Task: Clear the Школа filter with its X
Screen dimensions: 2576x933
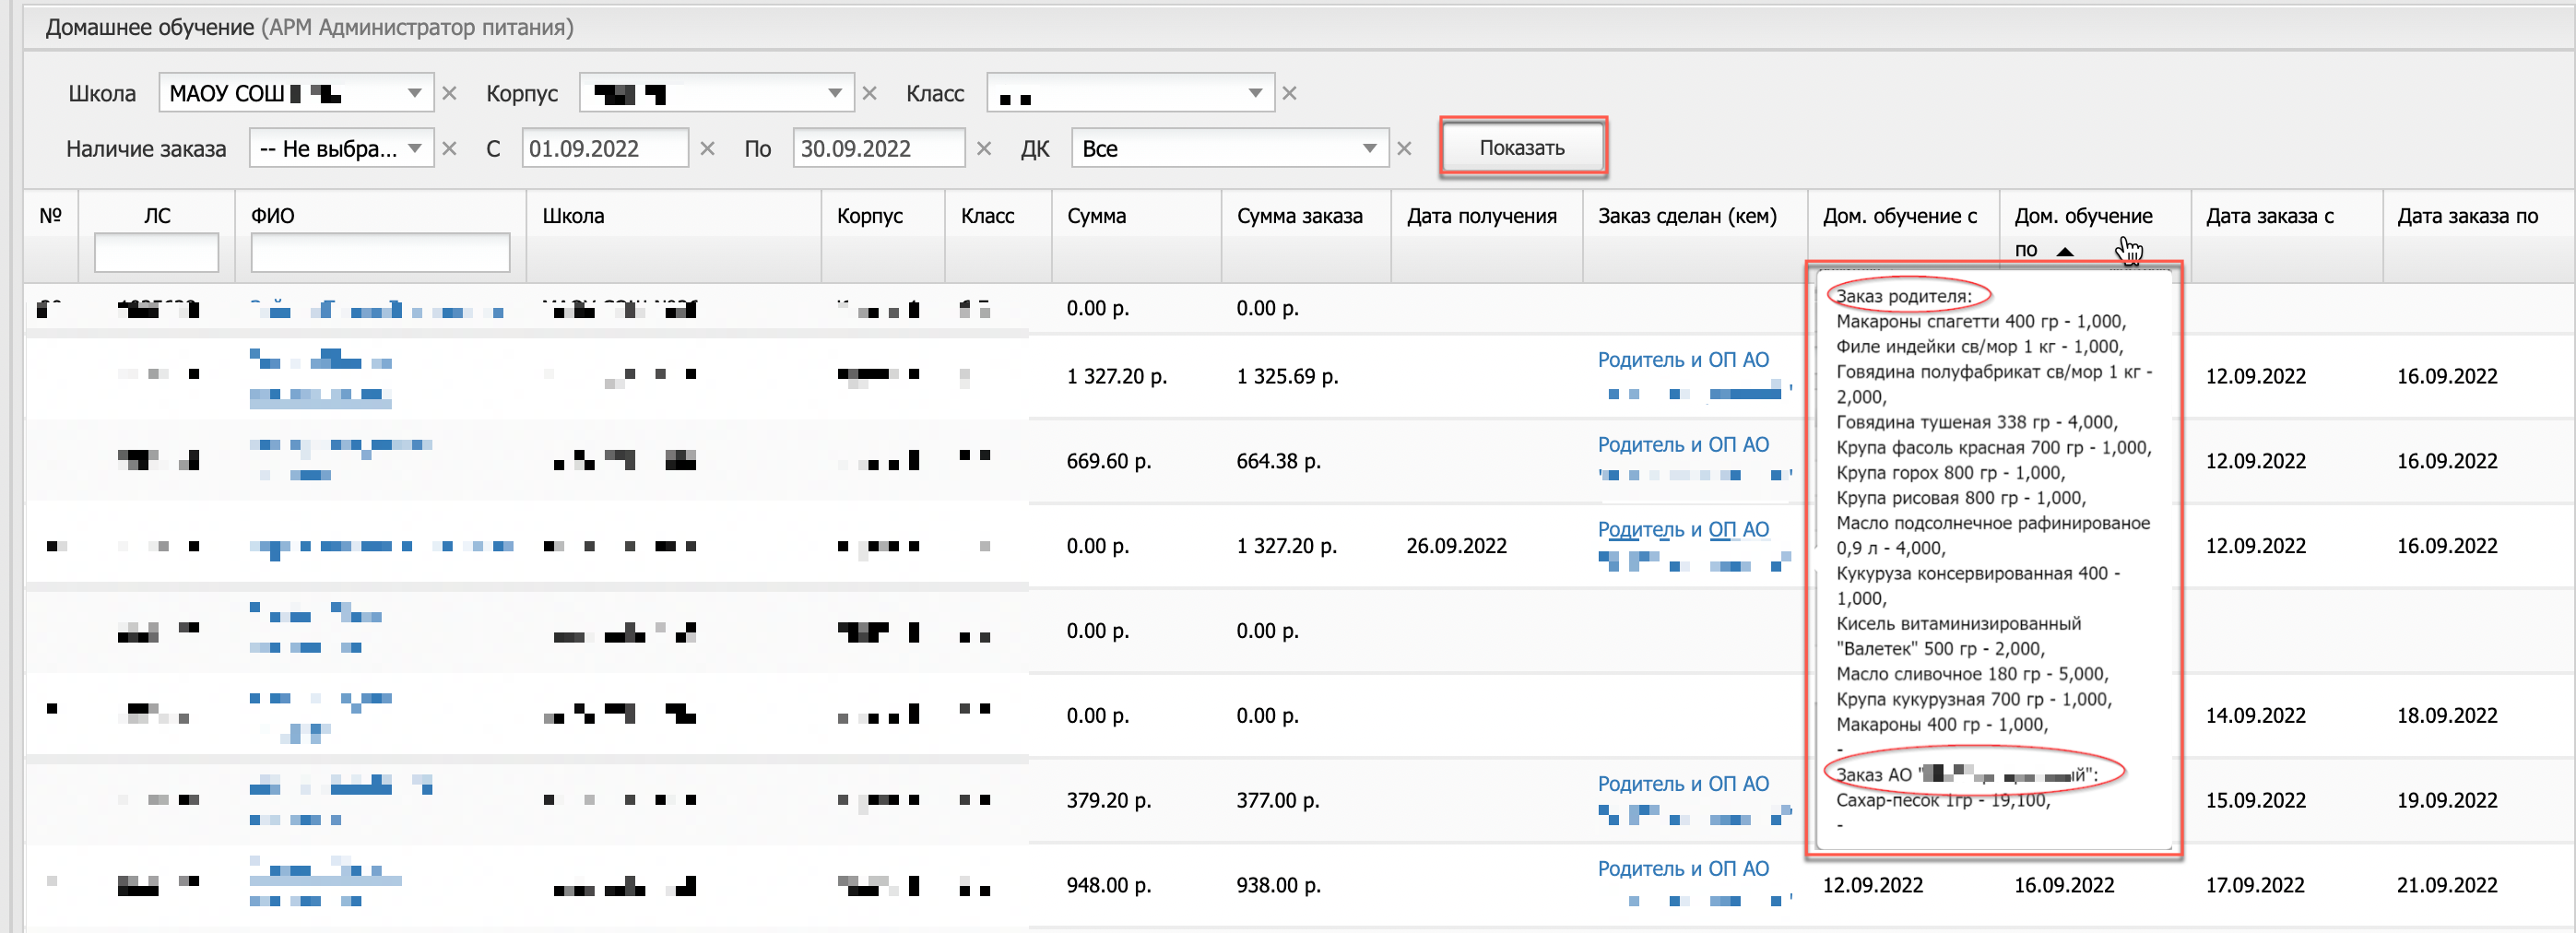Action: click(450, 93)
